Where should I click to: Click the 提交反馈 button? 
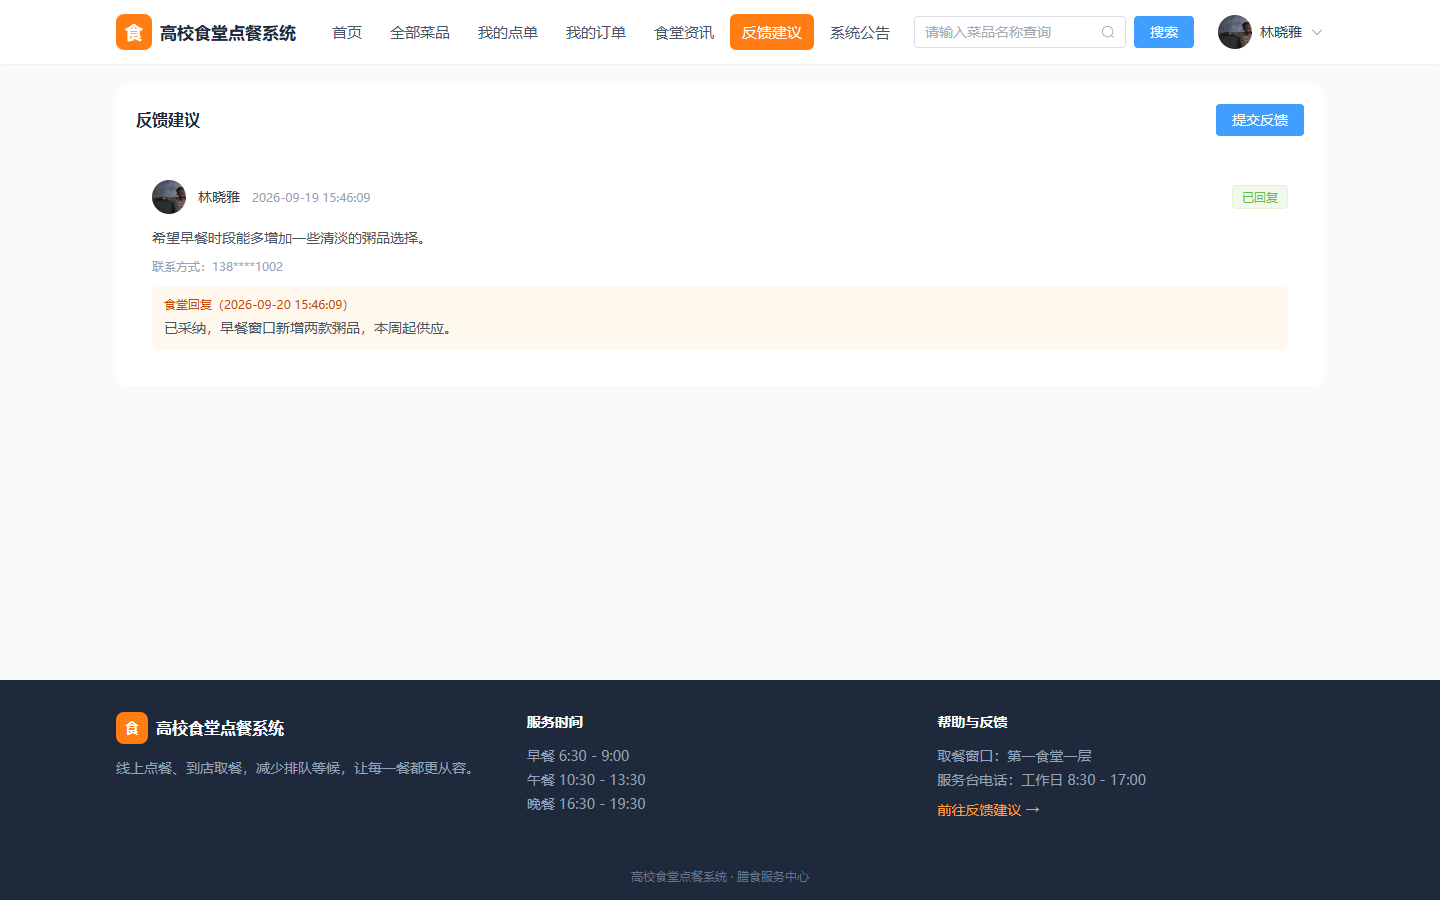click(x=1260, y=120)
